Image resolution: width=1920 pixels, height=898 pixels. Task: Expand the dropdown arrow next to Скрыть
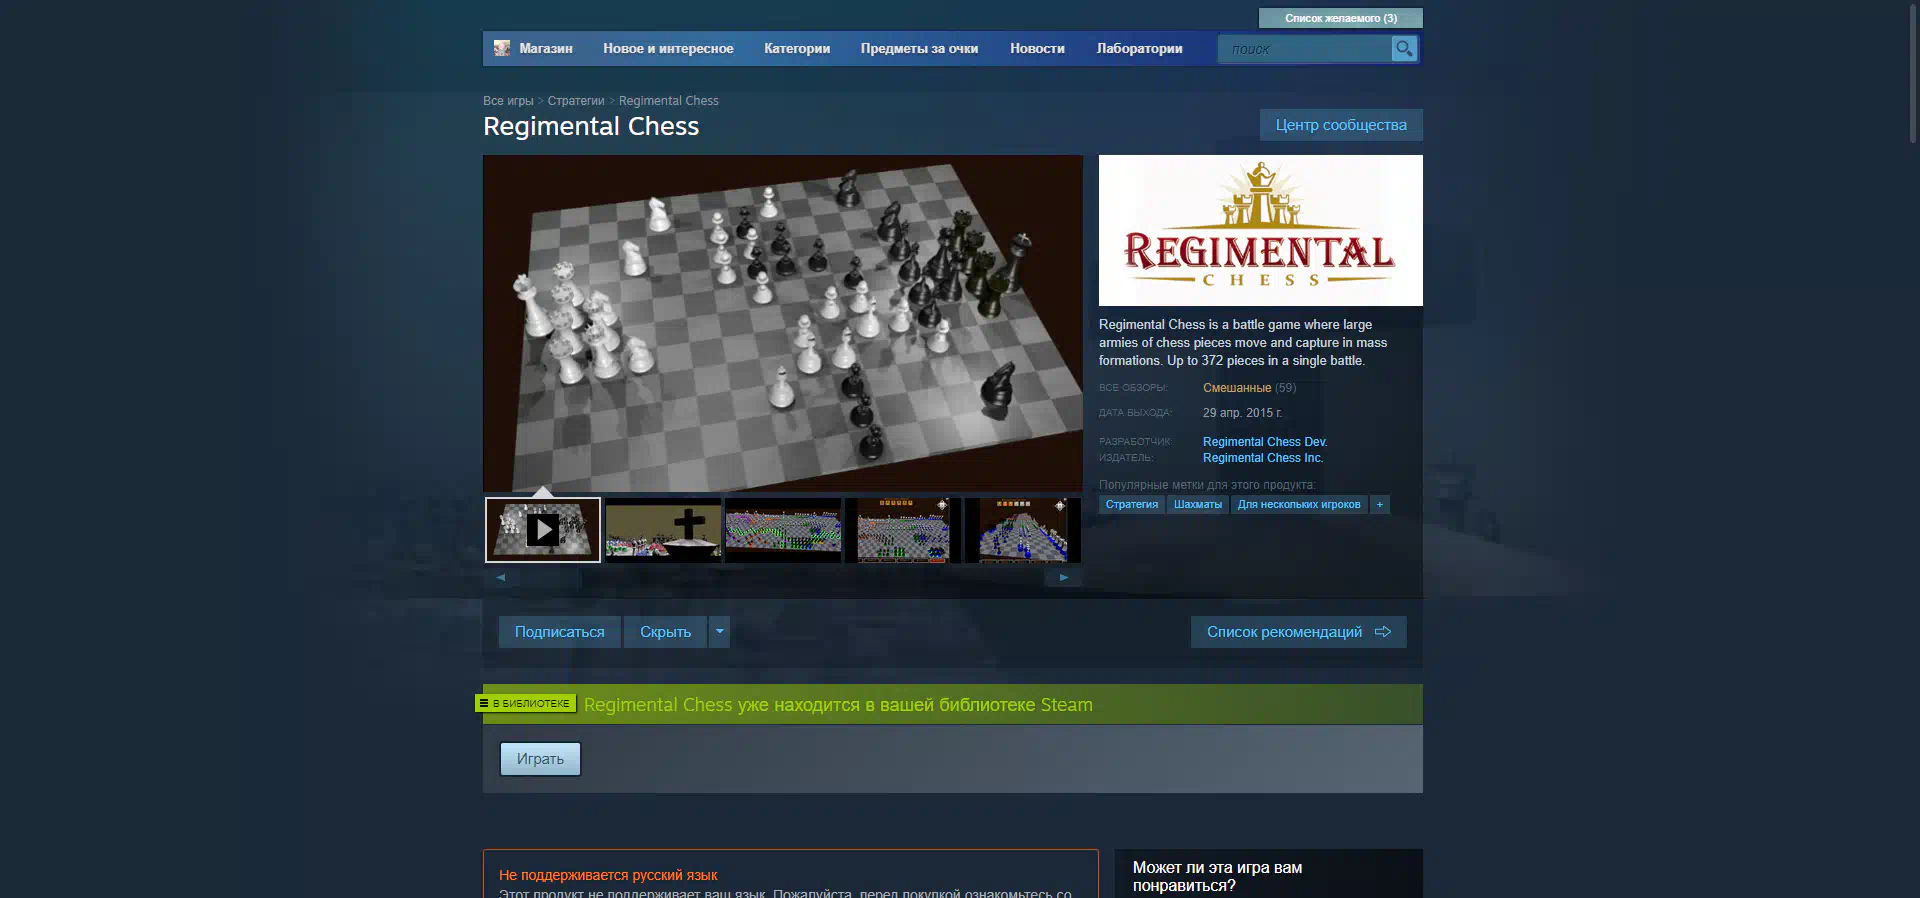720,632
